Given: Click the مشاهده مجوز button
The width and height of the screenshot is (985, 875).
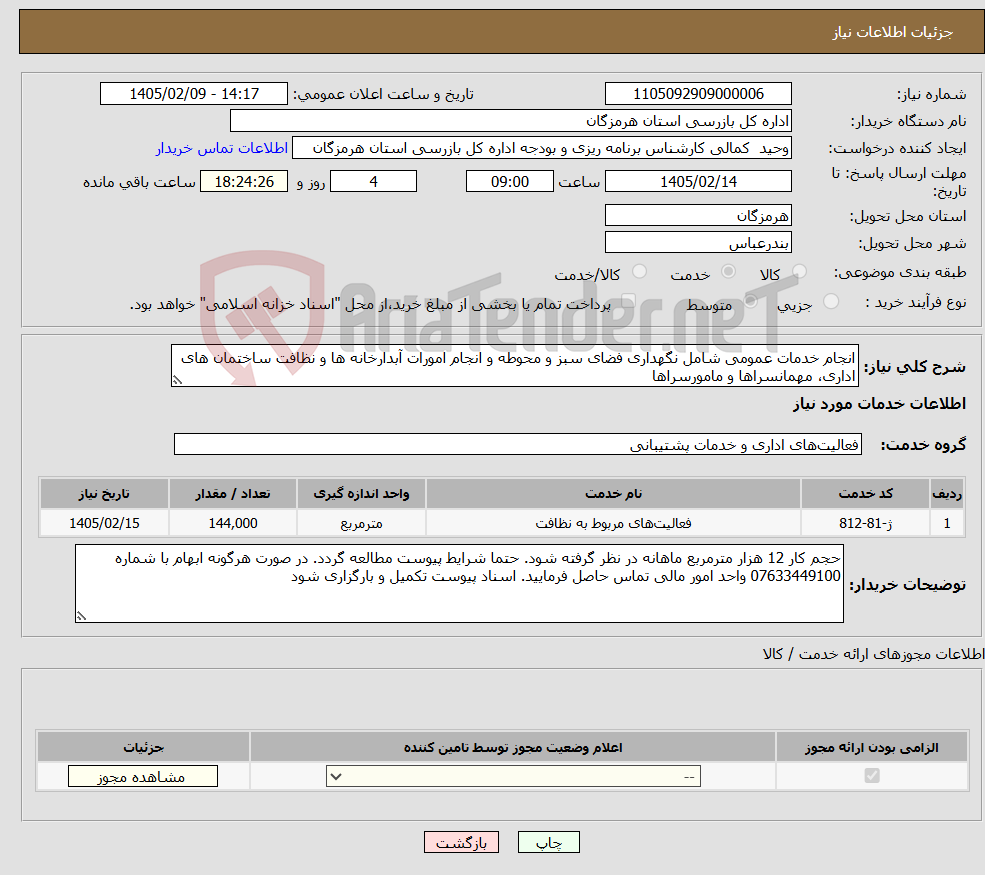Looking at the screenshot, I should (x=143, y=776).
